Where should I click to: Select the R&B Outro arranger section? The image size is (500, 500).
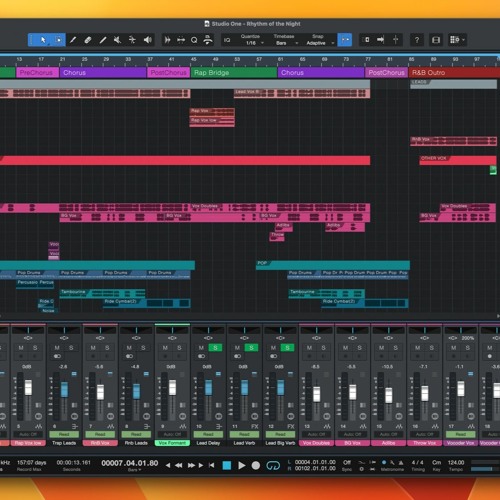(x=454, y=72)
